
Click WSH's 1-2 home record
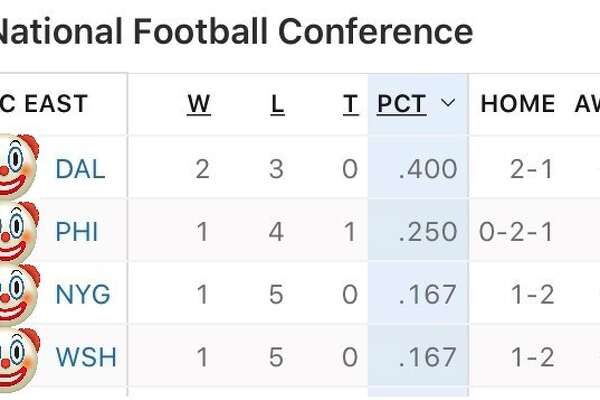coord(532,357)
